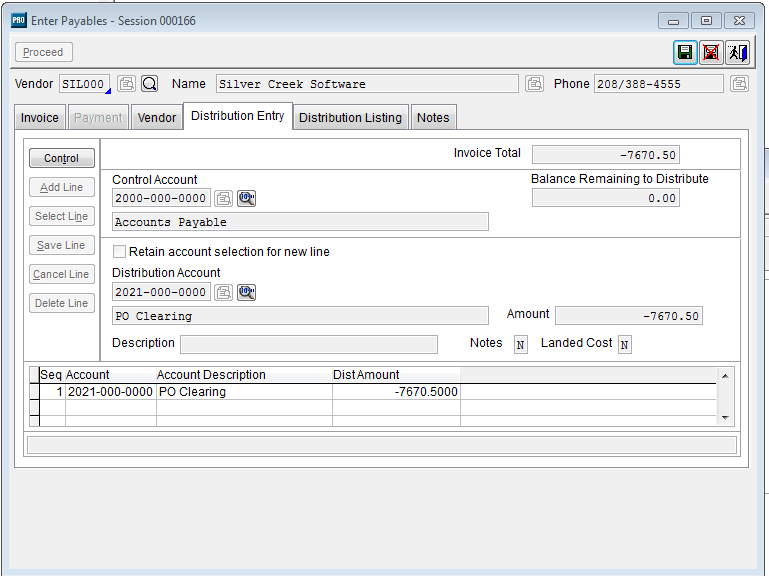The width and height of the screenshot is (769, 576).
Task: Click the Proceed button
Action: pyautogui.click(x=44, y=52)
